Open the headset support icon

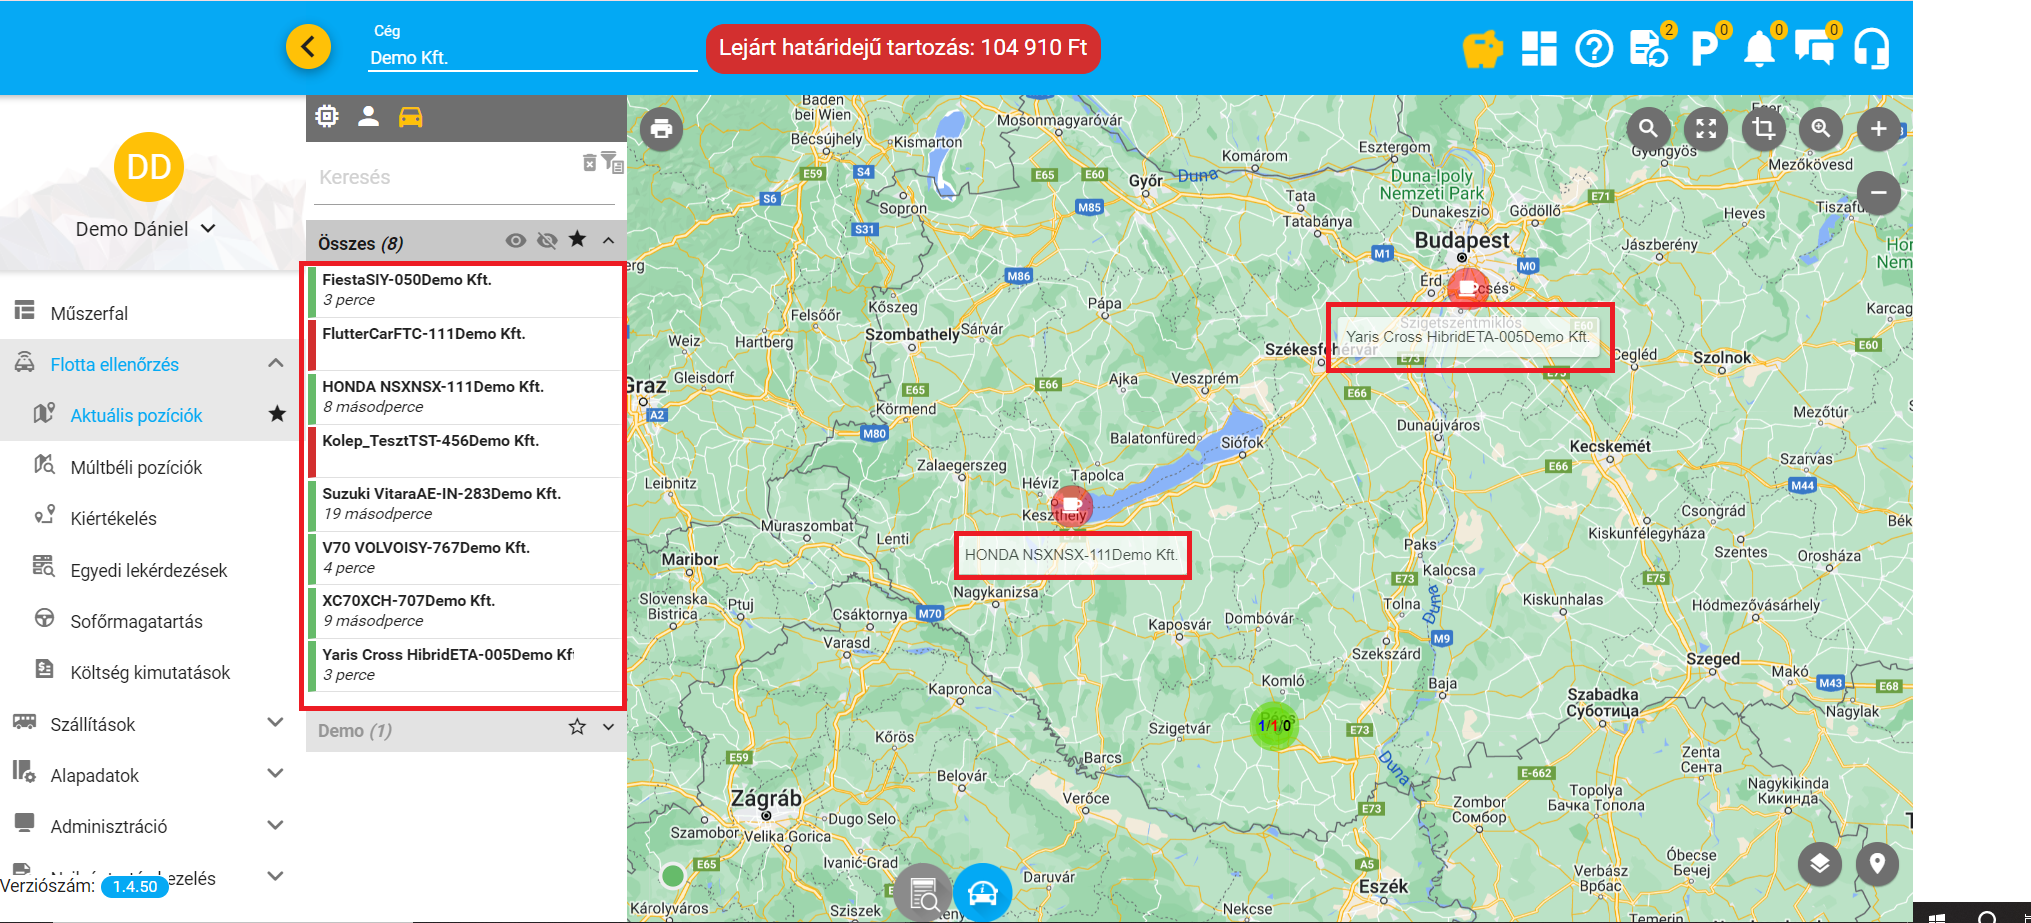(x=1871, y=49)
